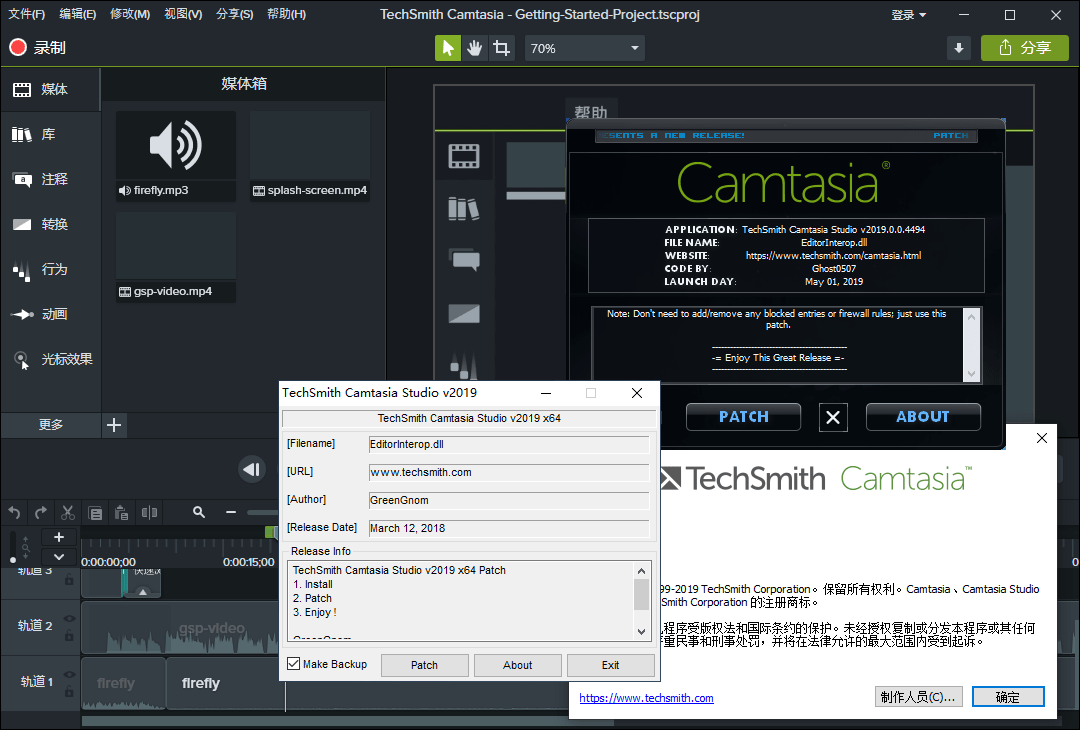The width and height of the screenshot is (1080, 730).
Task: Toggle lock icon for 轨道 3
Action: coord(70,580)
